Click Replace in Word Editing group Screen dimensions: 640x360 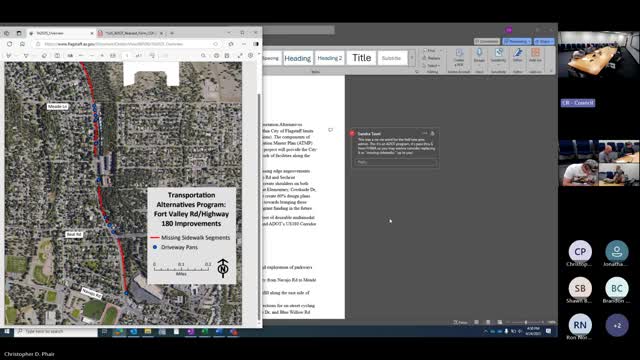pyautogui.click(x=432, y=58)
